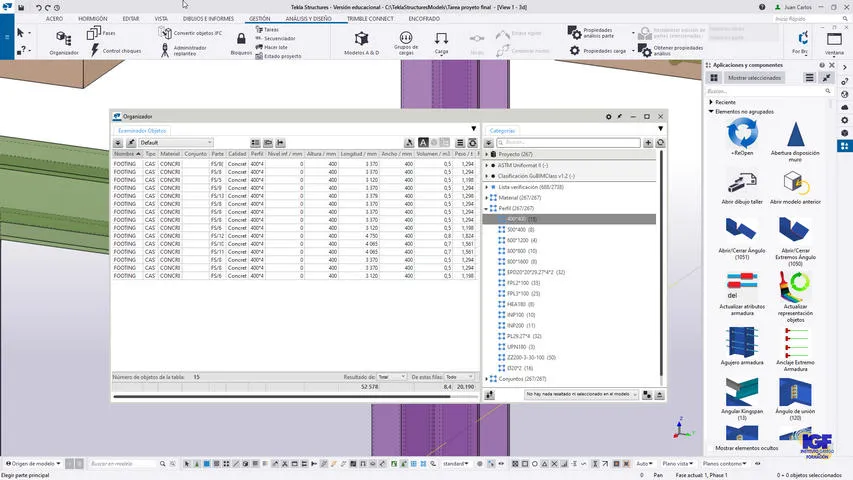Open the Ventana window menu
This screenshot has width=853, height=480.
pyautogui.click(x=834, y=42)
